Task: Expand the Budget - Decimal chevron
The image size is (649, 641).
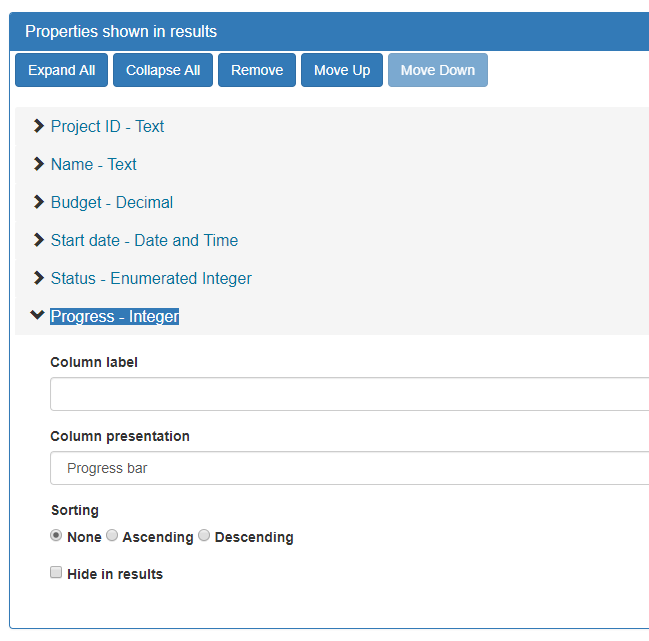Action: point(38,202)
